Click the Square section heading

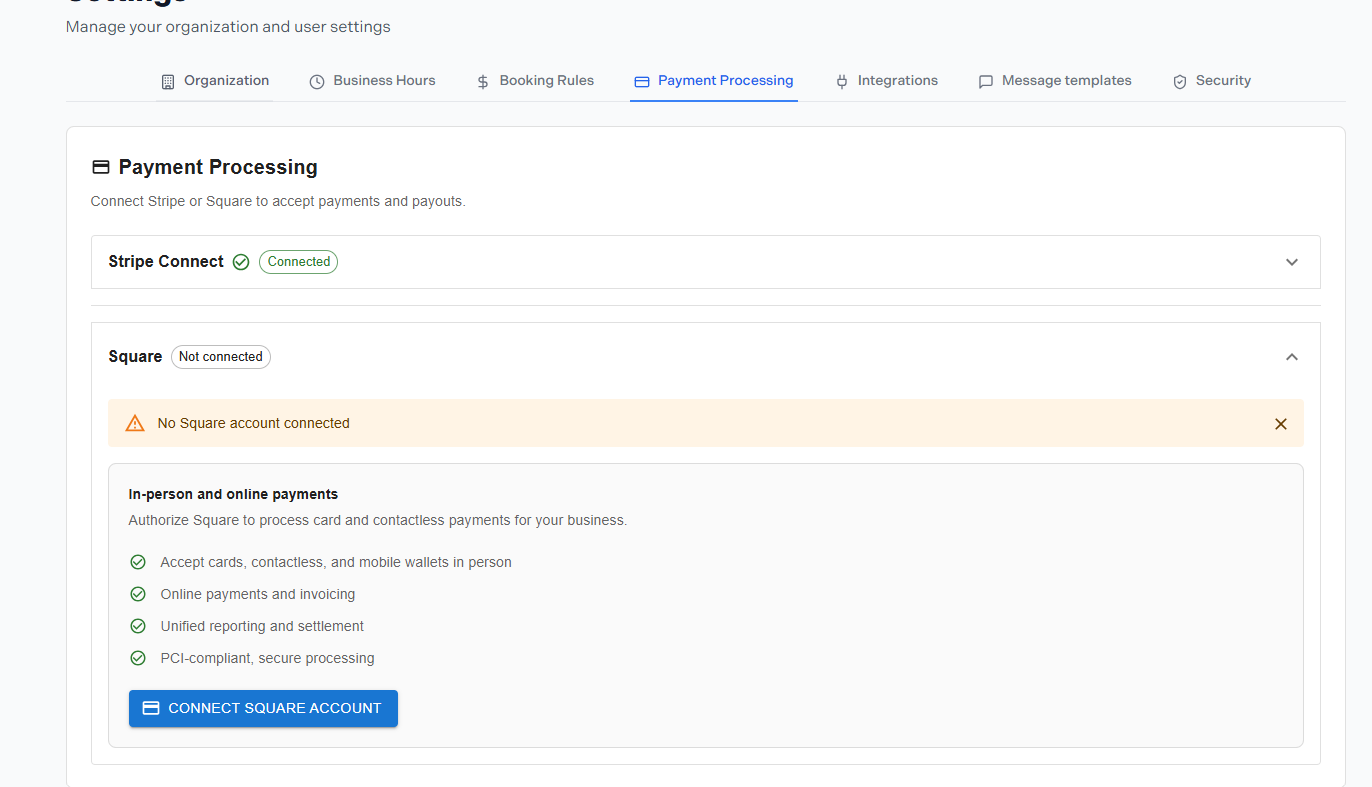coord(135,357)
